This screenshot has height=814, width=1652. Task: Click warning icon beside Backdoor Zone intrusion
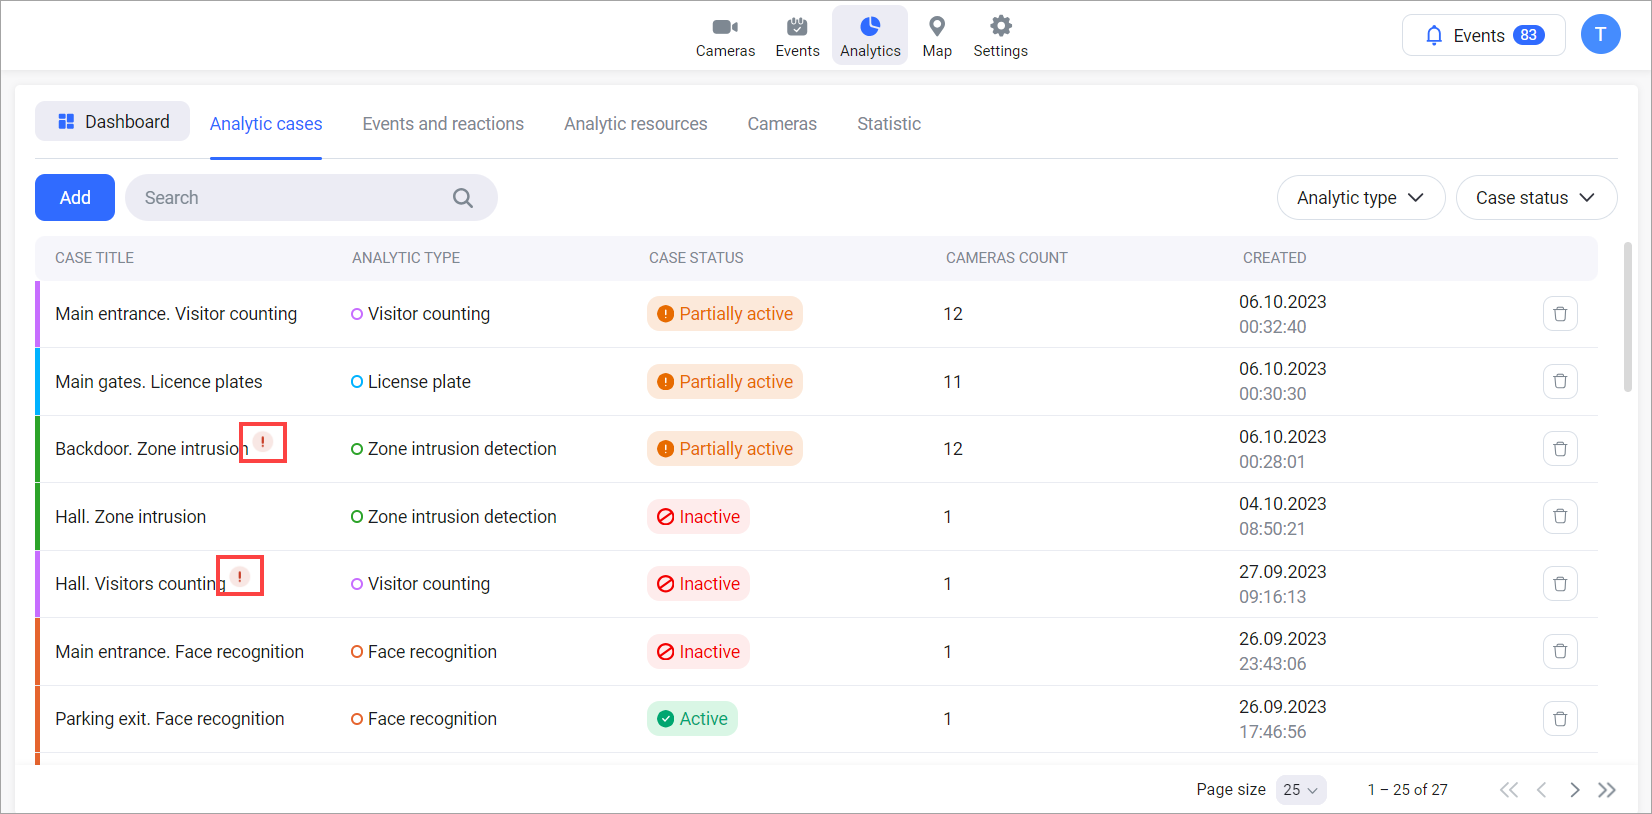coord(263,442)
